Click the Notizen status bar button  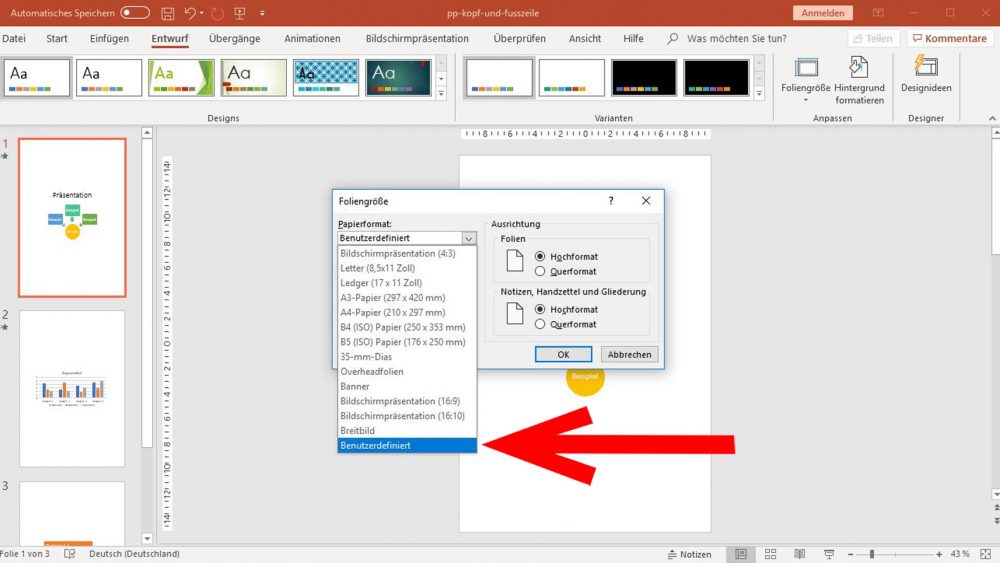pyautogui.click(x=689, y=554)
